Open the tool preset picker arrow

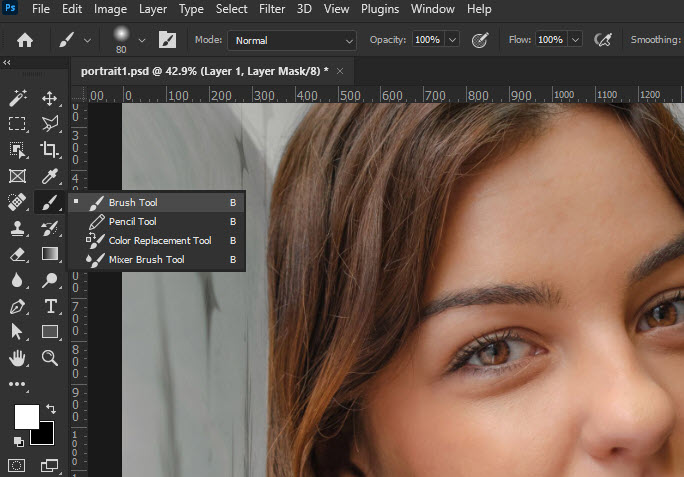click(x=87, y=41)
